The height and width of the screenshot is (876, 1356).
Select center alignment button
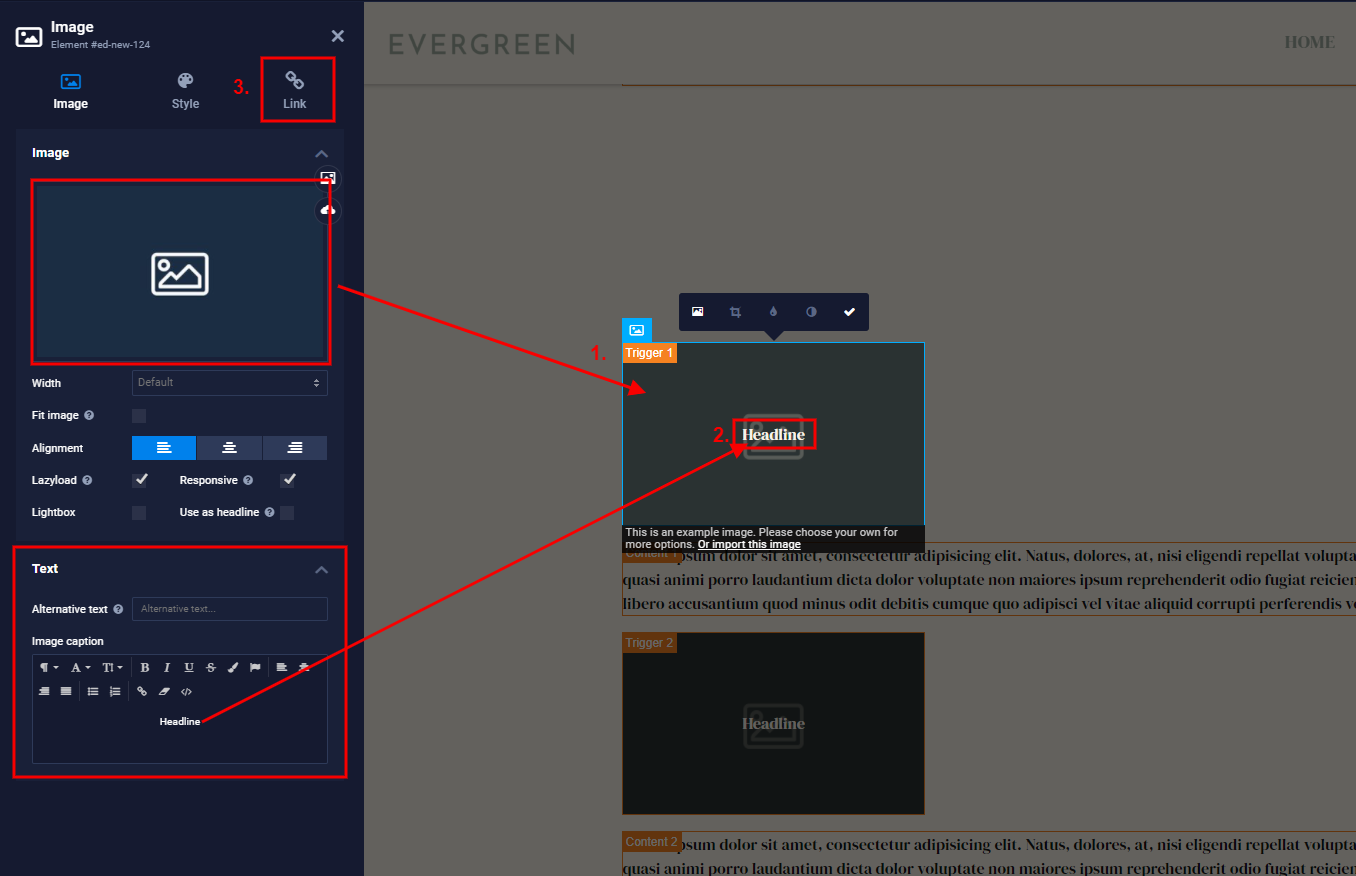(229, 448)
